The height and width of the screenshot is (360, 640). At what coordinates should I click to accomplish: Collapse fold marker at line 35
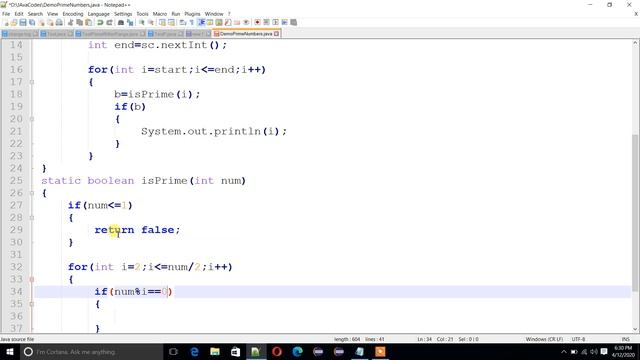tap(32, 304)
